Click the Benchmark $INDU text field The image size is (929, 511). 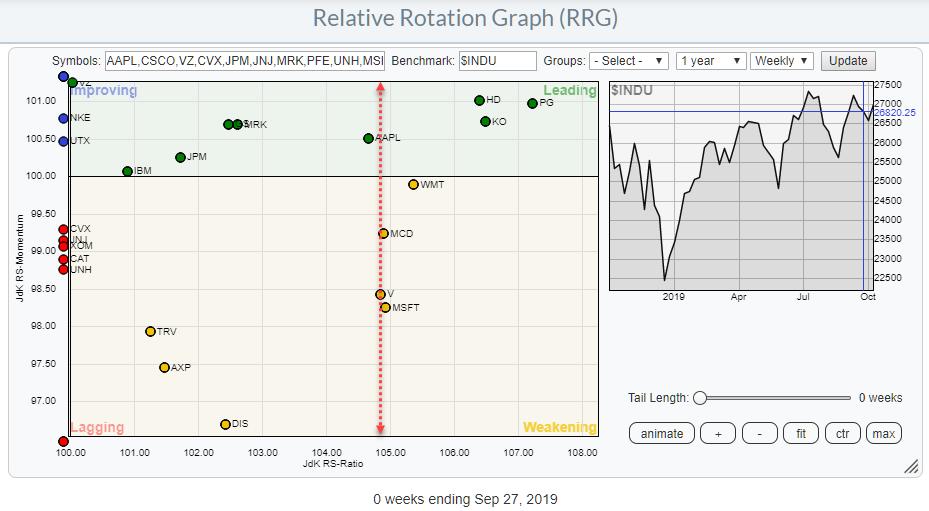tap(497, 61)
